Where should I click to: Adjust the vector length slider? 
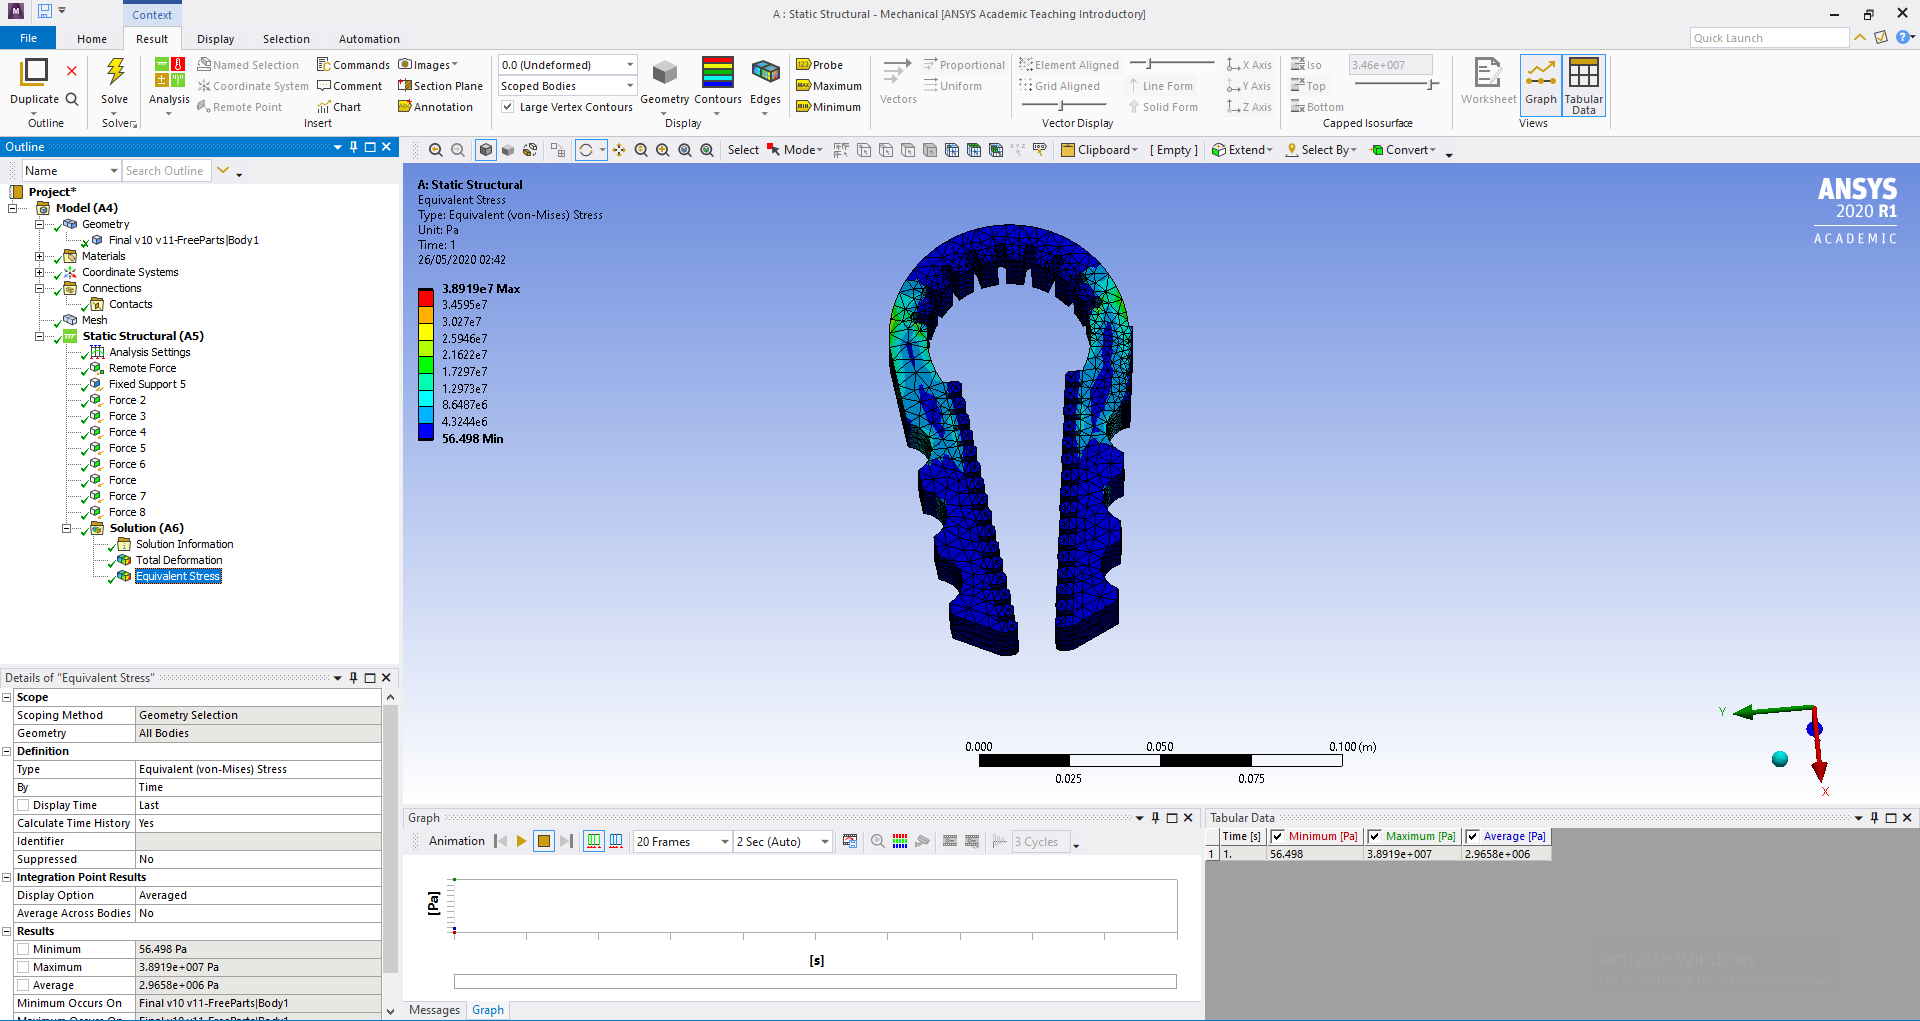click(x=1150, y=64)
